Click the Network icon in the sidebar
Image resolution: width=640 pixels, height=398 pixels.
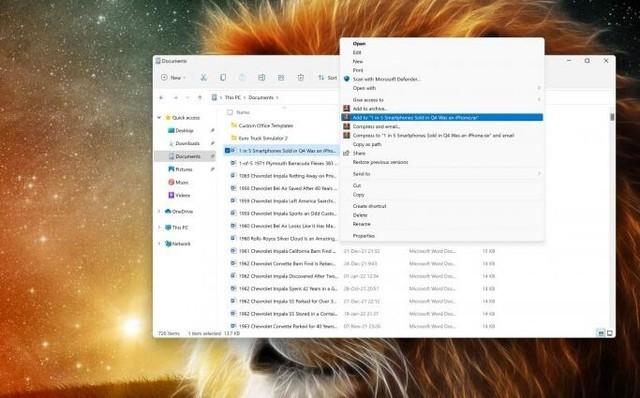168,244
